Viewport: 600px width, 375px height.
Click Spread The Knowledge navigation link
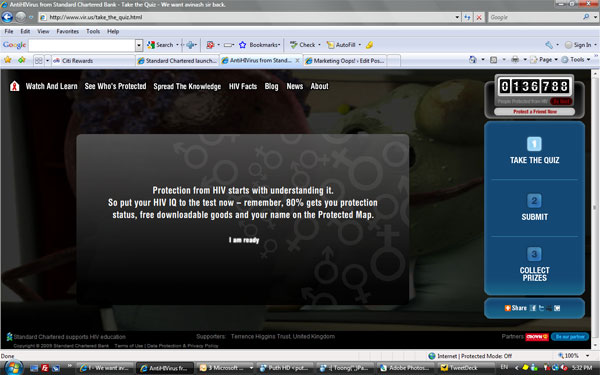[x=187, y=86]
